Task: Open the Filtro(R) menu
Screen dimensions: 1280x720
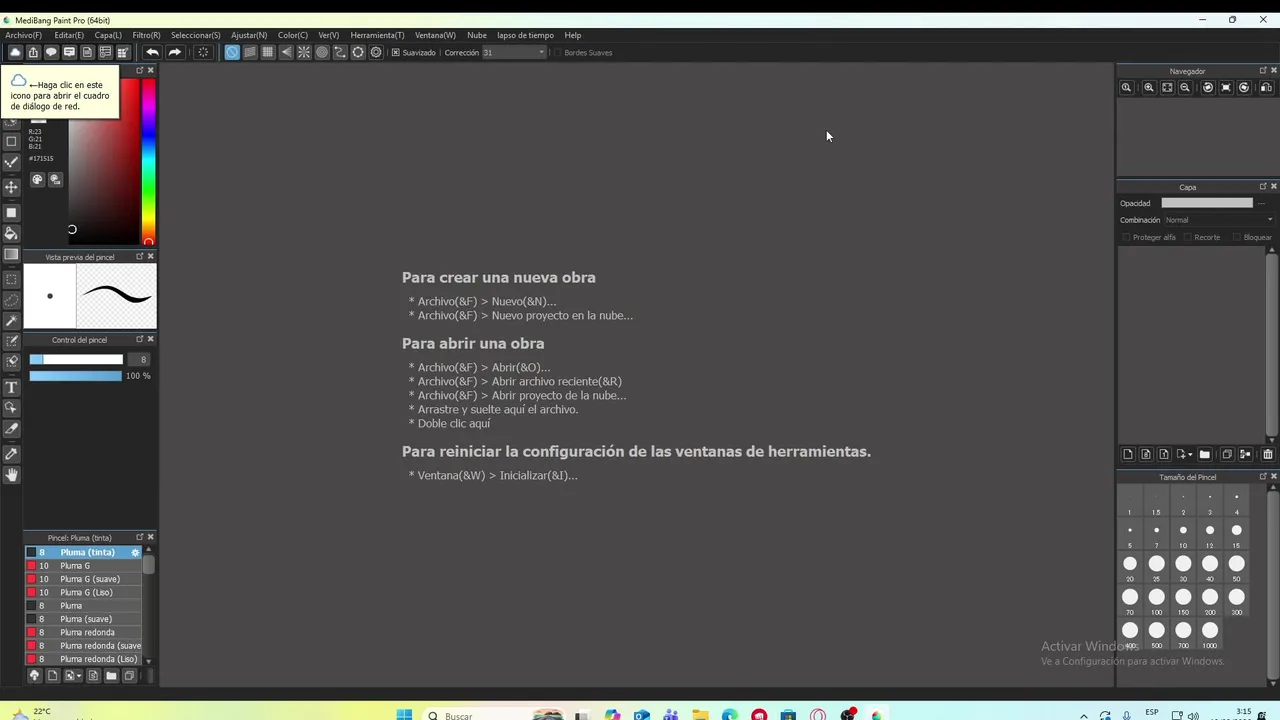Action: click(x=146, y=35)
